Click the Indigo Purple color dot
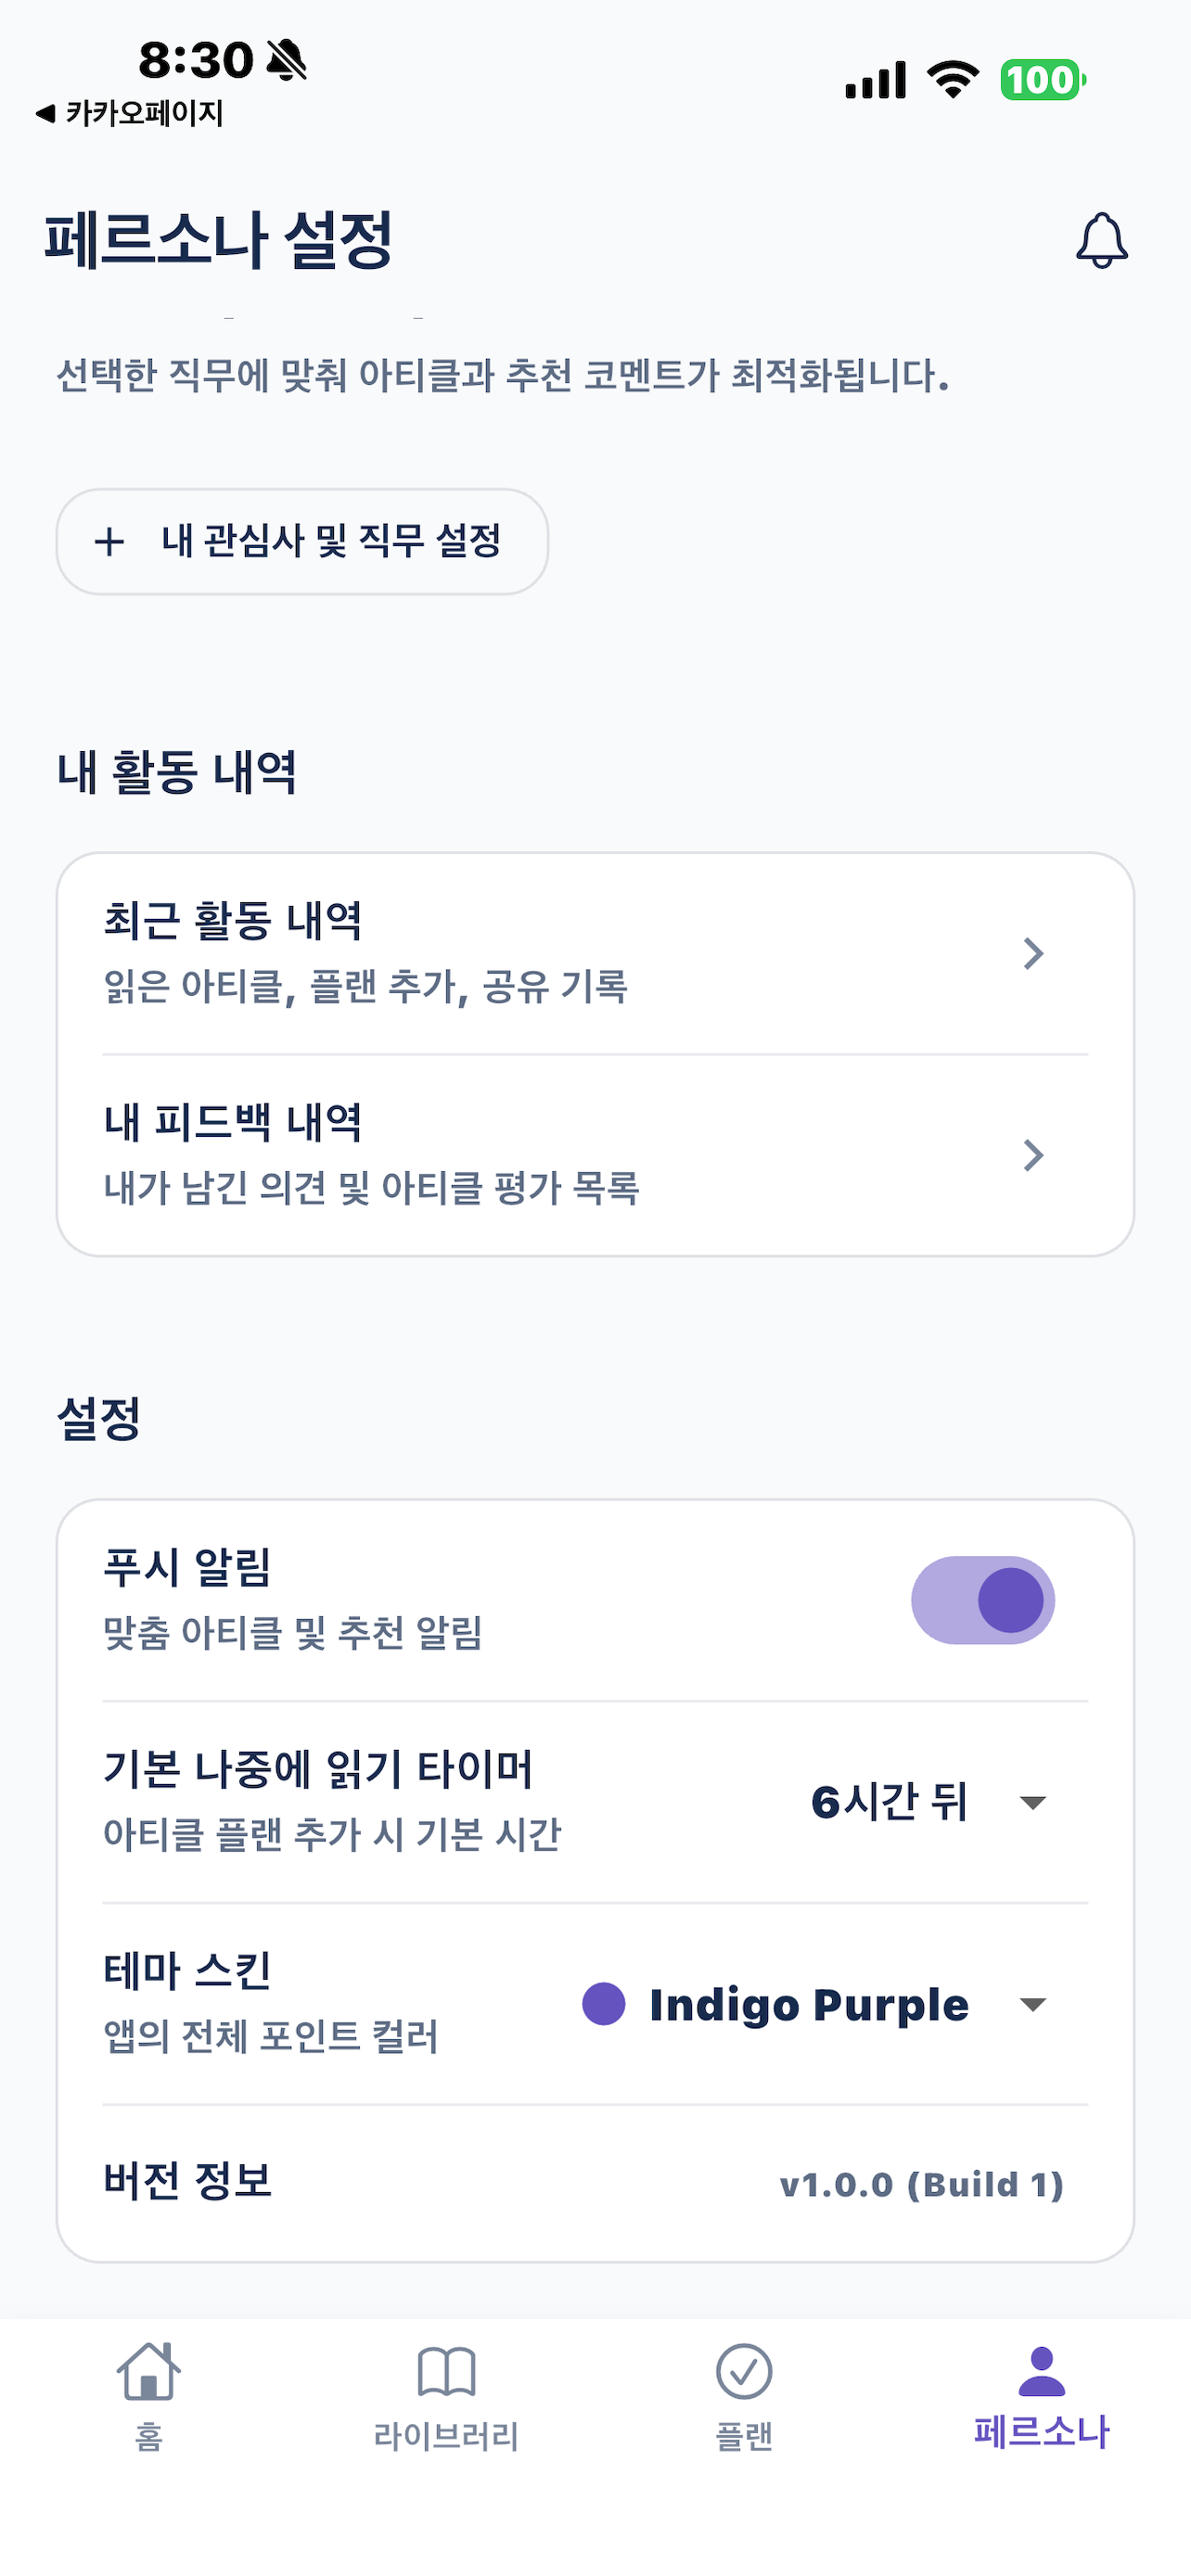Viewport: 1191px width, 2576px height. (x=604, y=2004)
